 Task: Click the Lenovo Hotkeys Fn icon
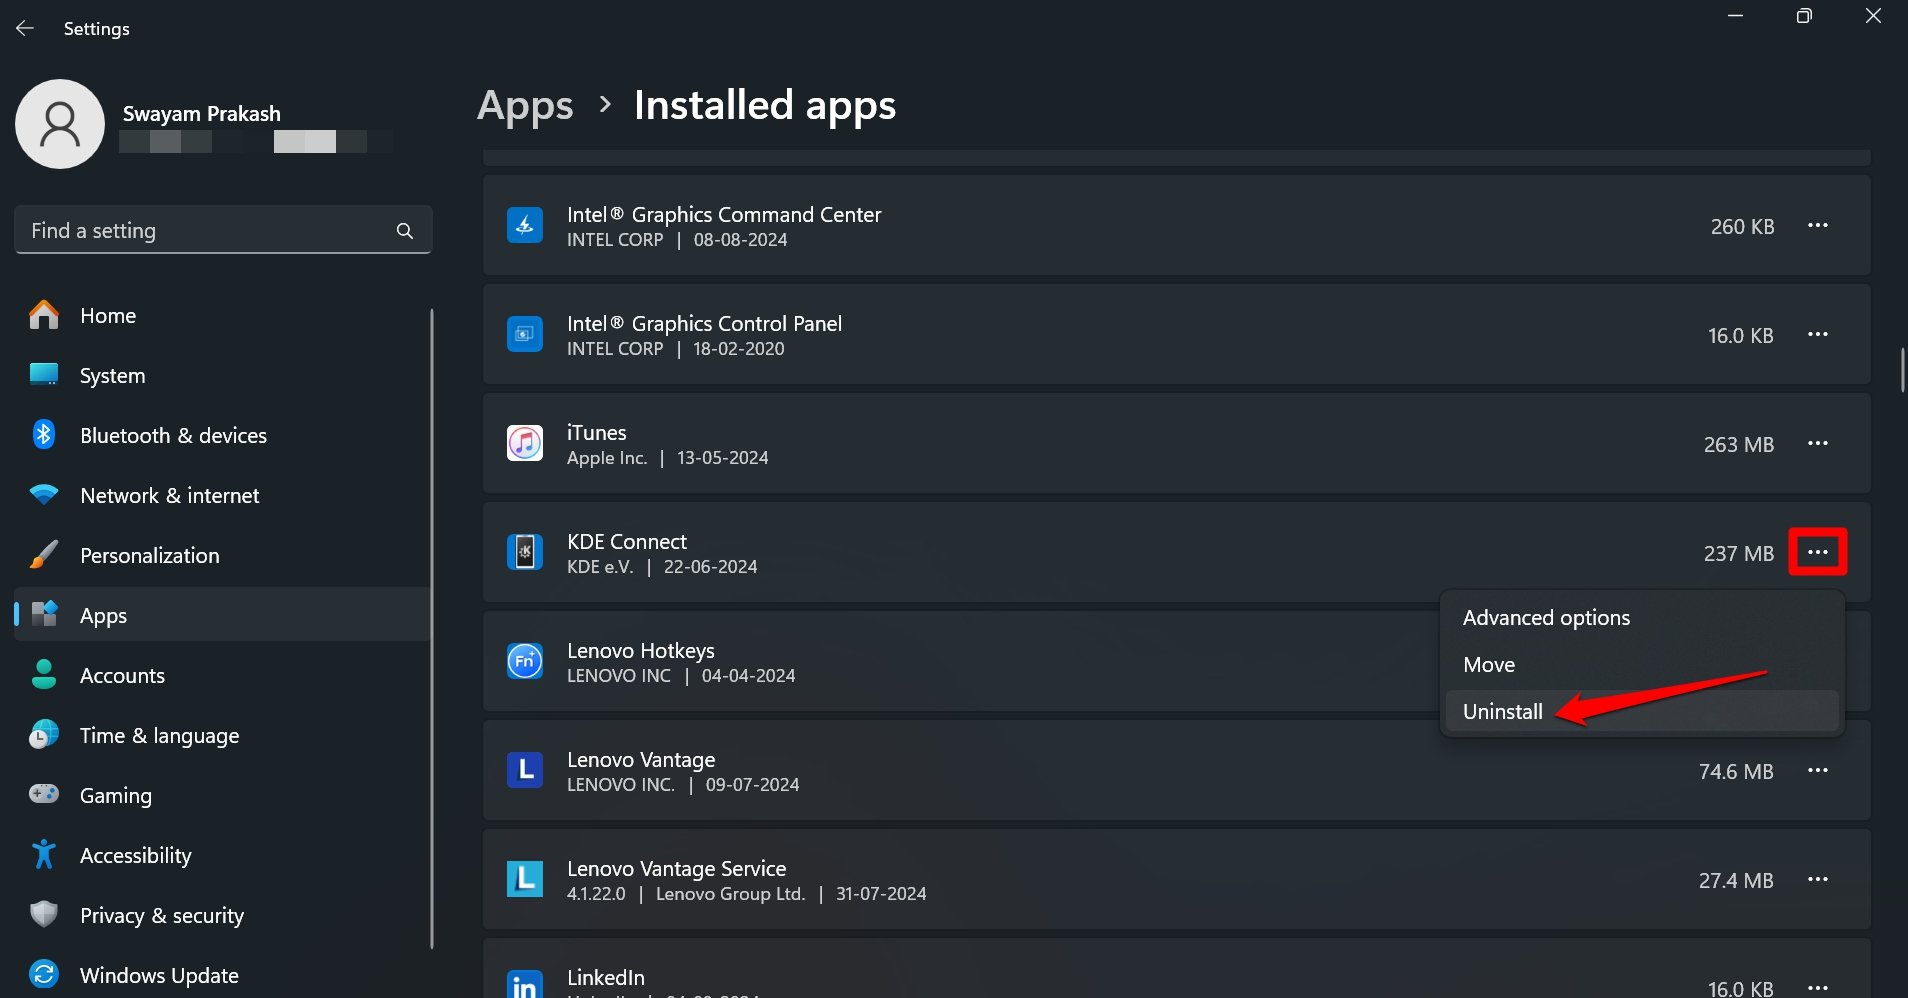524,661
